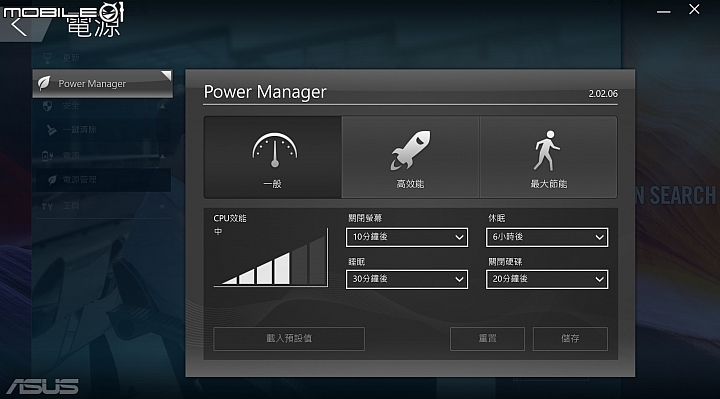720x399 pixels.
Task: Open the 電源 sidebar section
Action: pos(71,156)
